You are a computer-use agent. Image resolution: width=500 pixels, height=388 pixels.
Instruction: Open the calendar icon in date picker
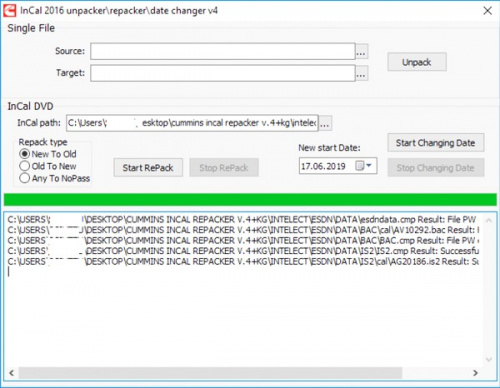[360, 166]
